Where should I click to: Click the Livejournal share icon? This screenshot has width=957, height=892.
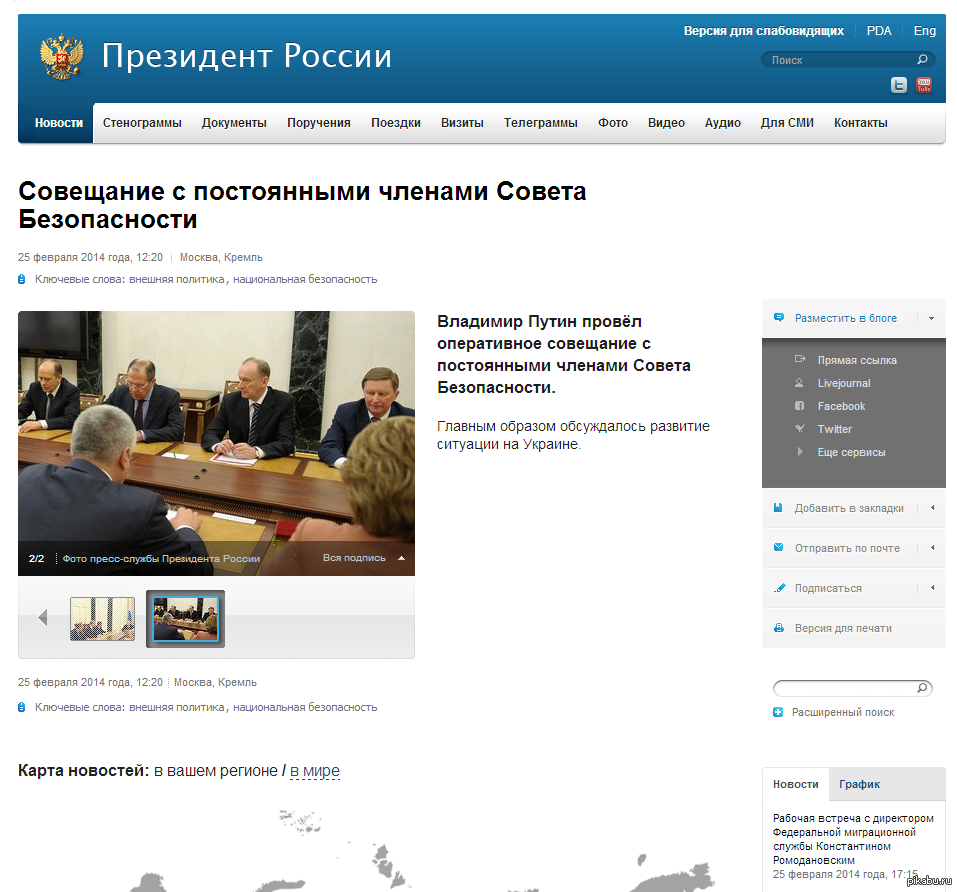click(799, 383)
